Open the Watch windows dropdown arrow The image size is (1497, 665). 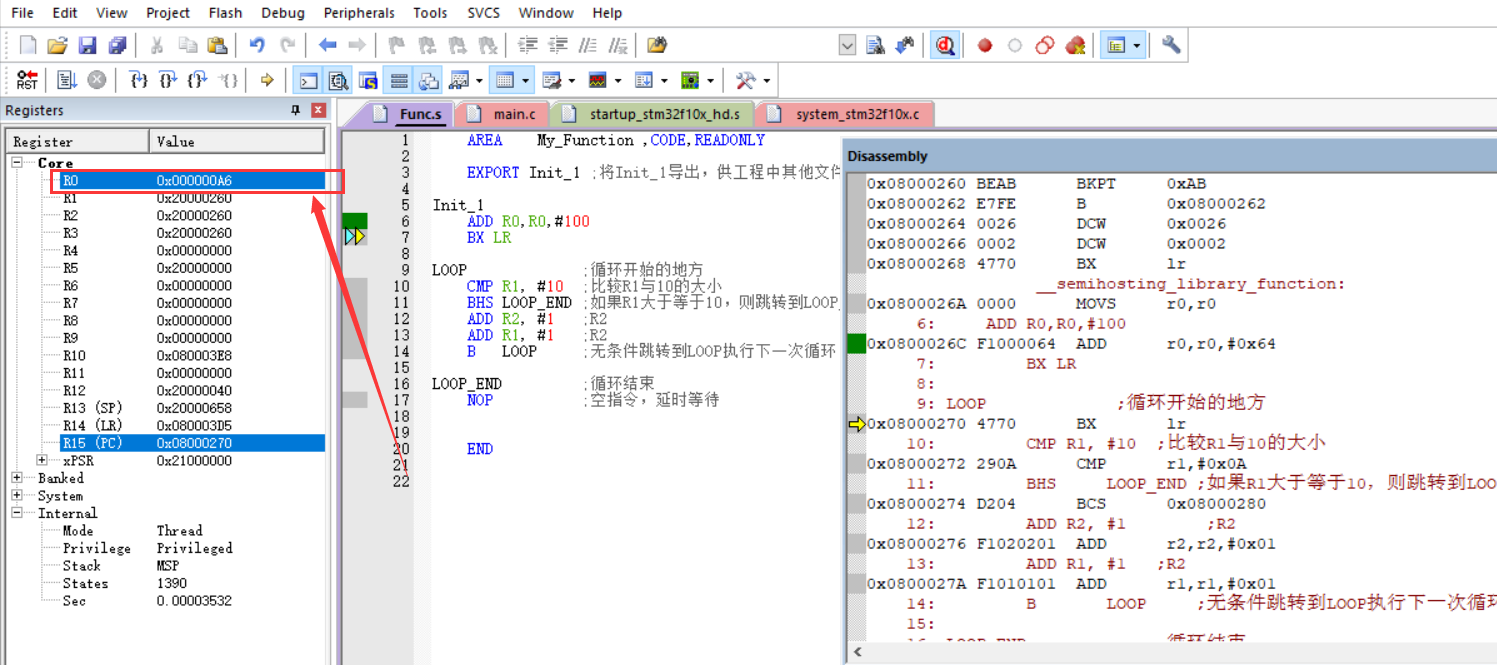point(479,80)
